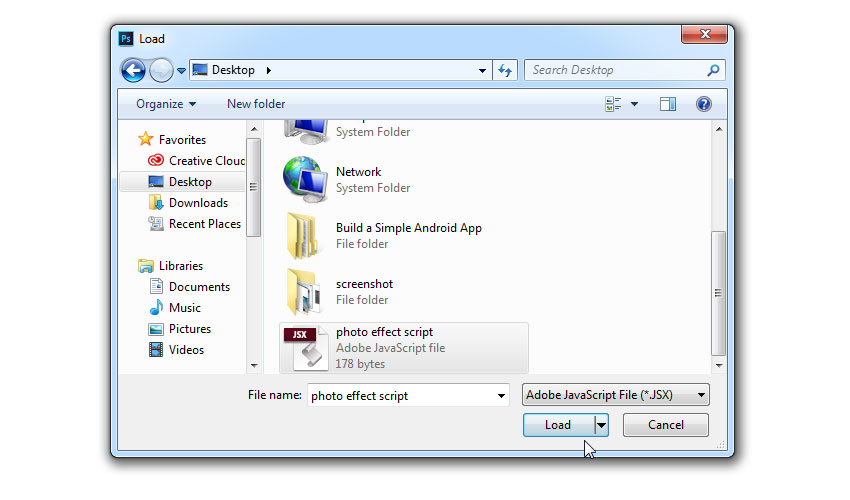
Task: Open the Adobe JavaScript File type dropdown
Action: point(616,395)
